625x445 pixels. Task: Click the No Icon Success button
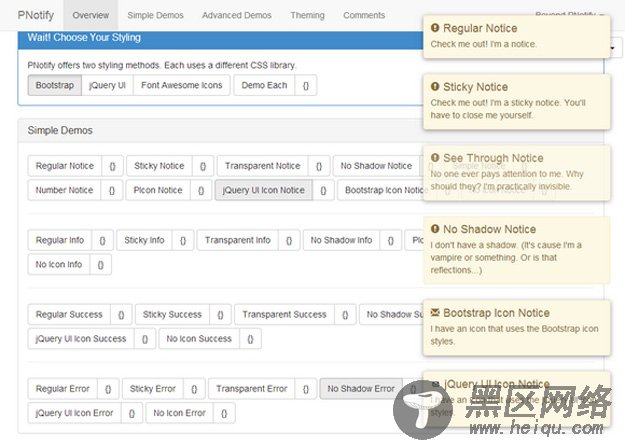pyautogui.click(x=199, y=339)
